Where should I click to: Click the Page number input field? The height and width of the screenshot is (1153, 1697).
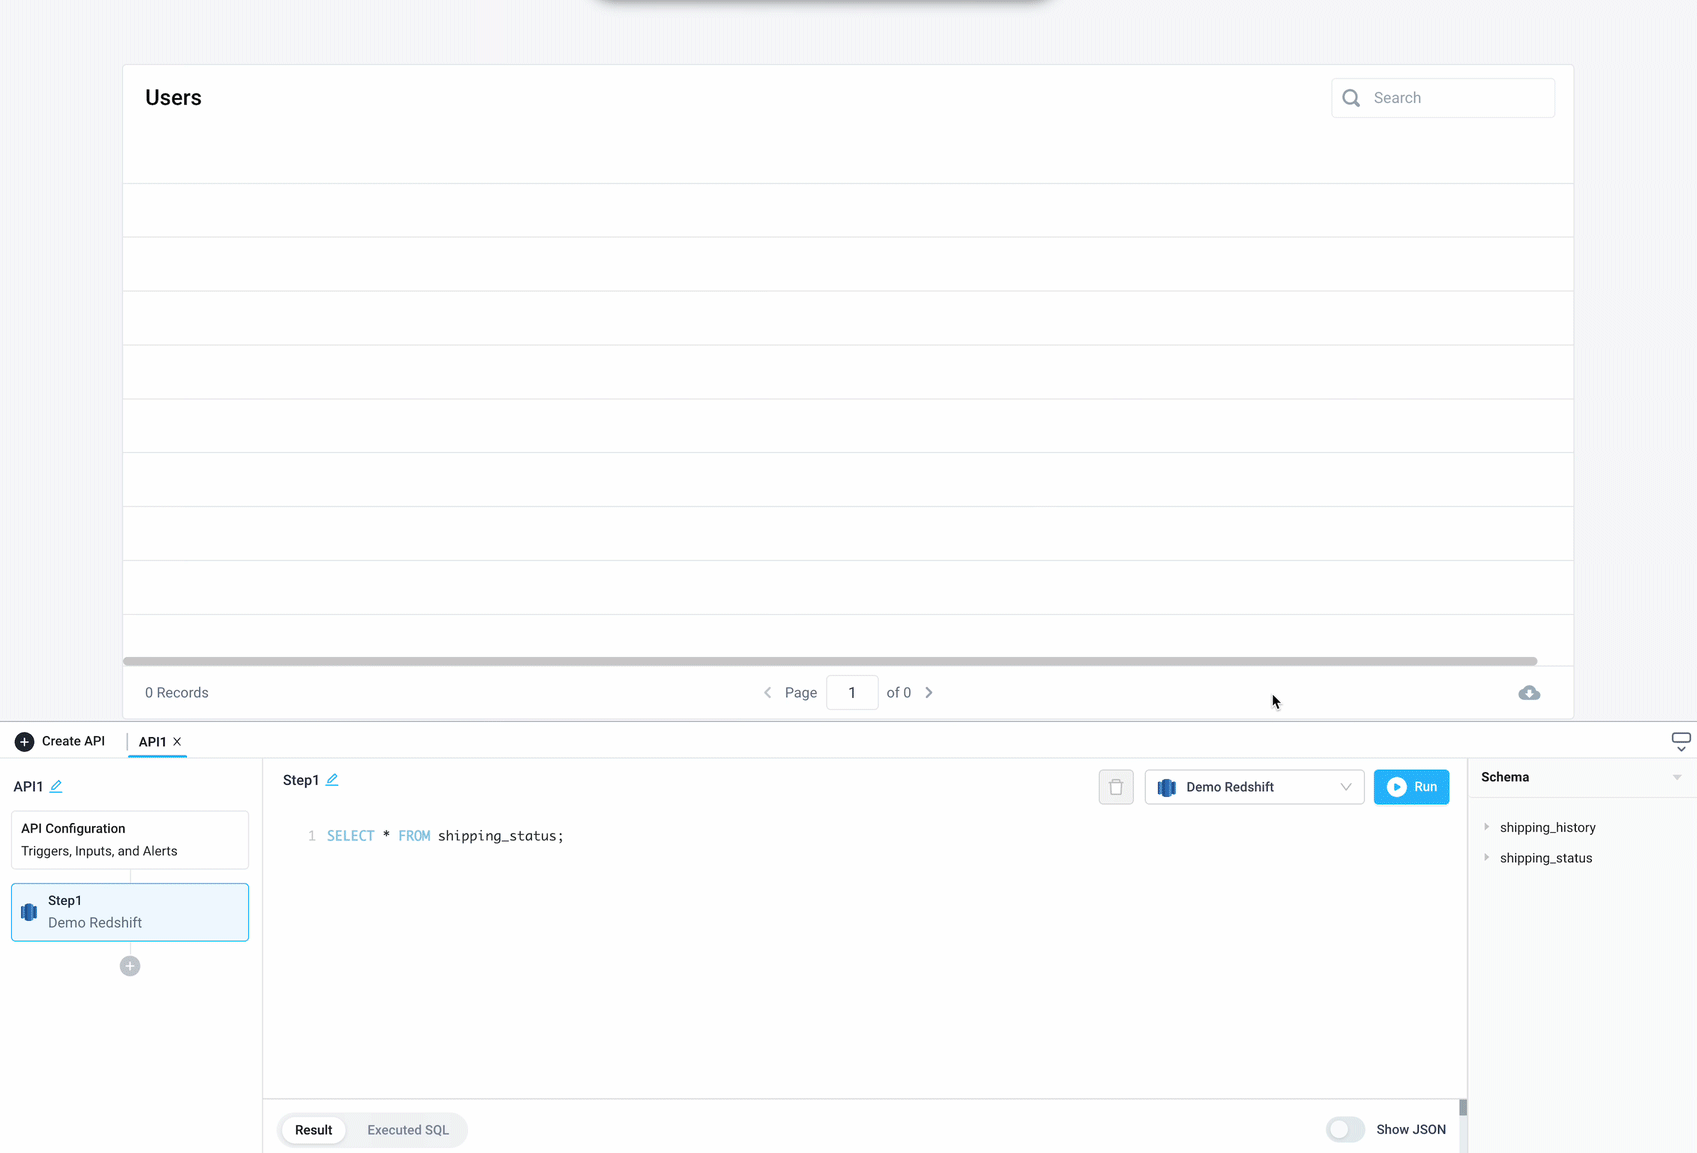851,692
